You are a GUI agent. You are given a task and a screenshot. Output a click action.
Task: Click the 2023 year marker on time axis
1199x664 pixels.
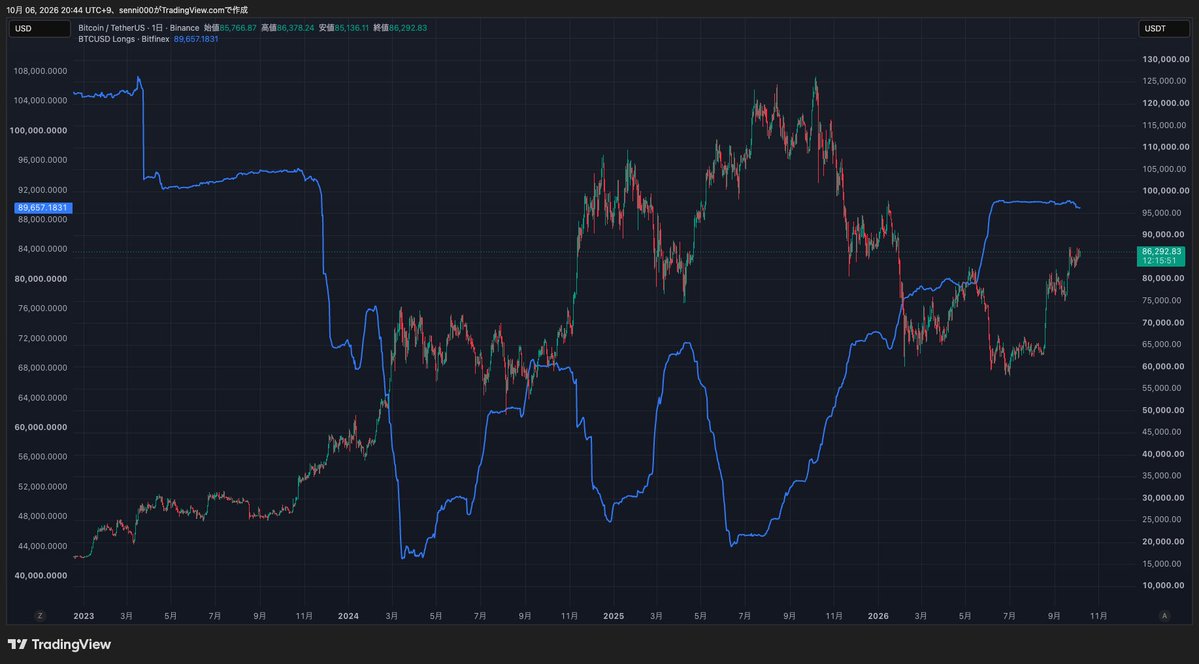click(x=83, y=616)
